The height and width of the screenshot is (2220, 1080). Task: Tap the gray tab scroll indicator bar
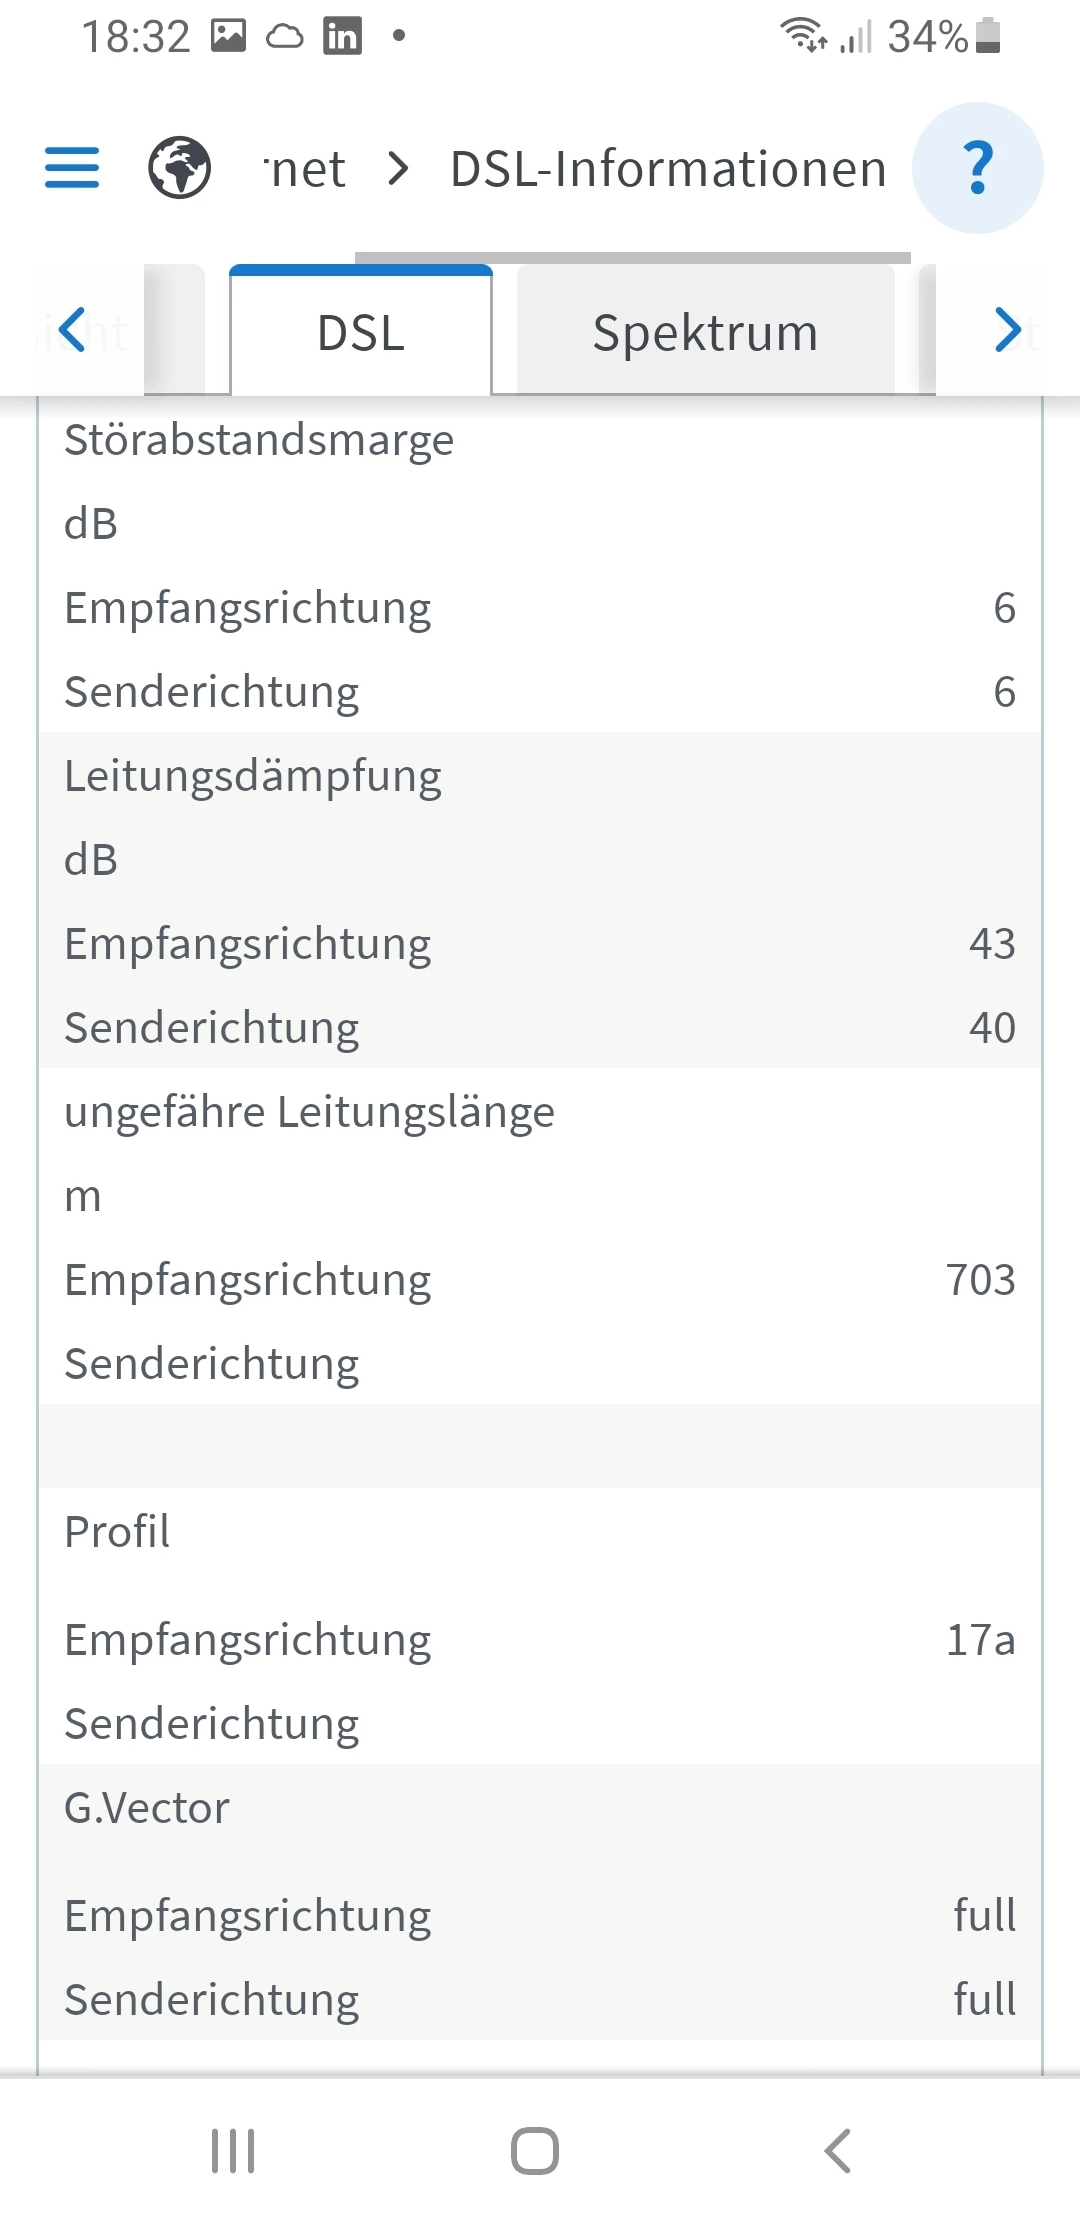(x=633, y=258)
